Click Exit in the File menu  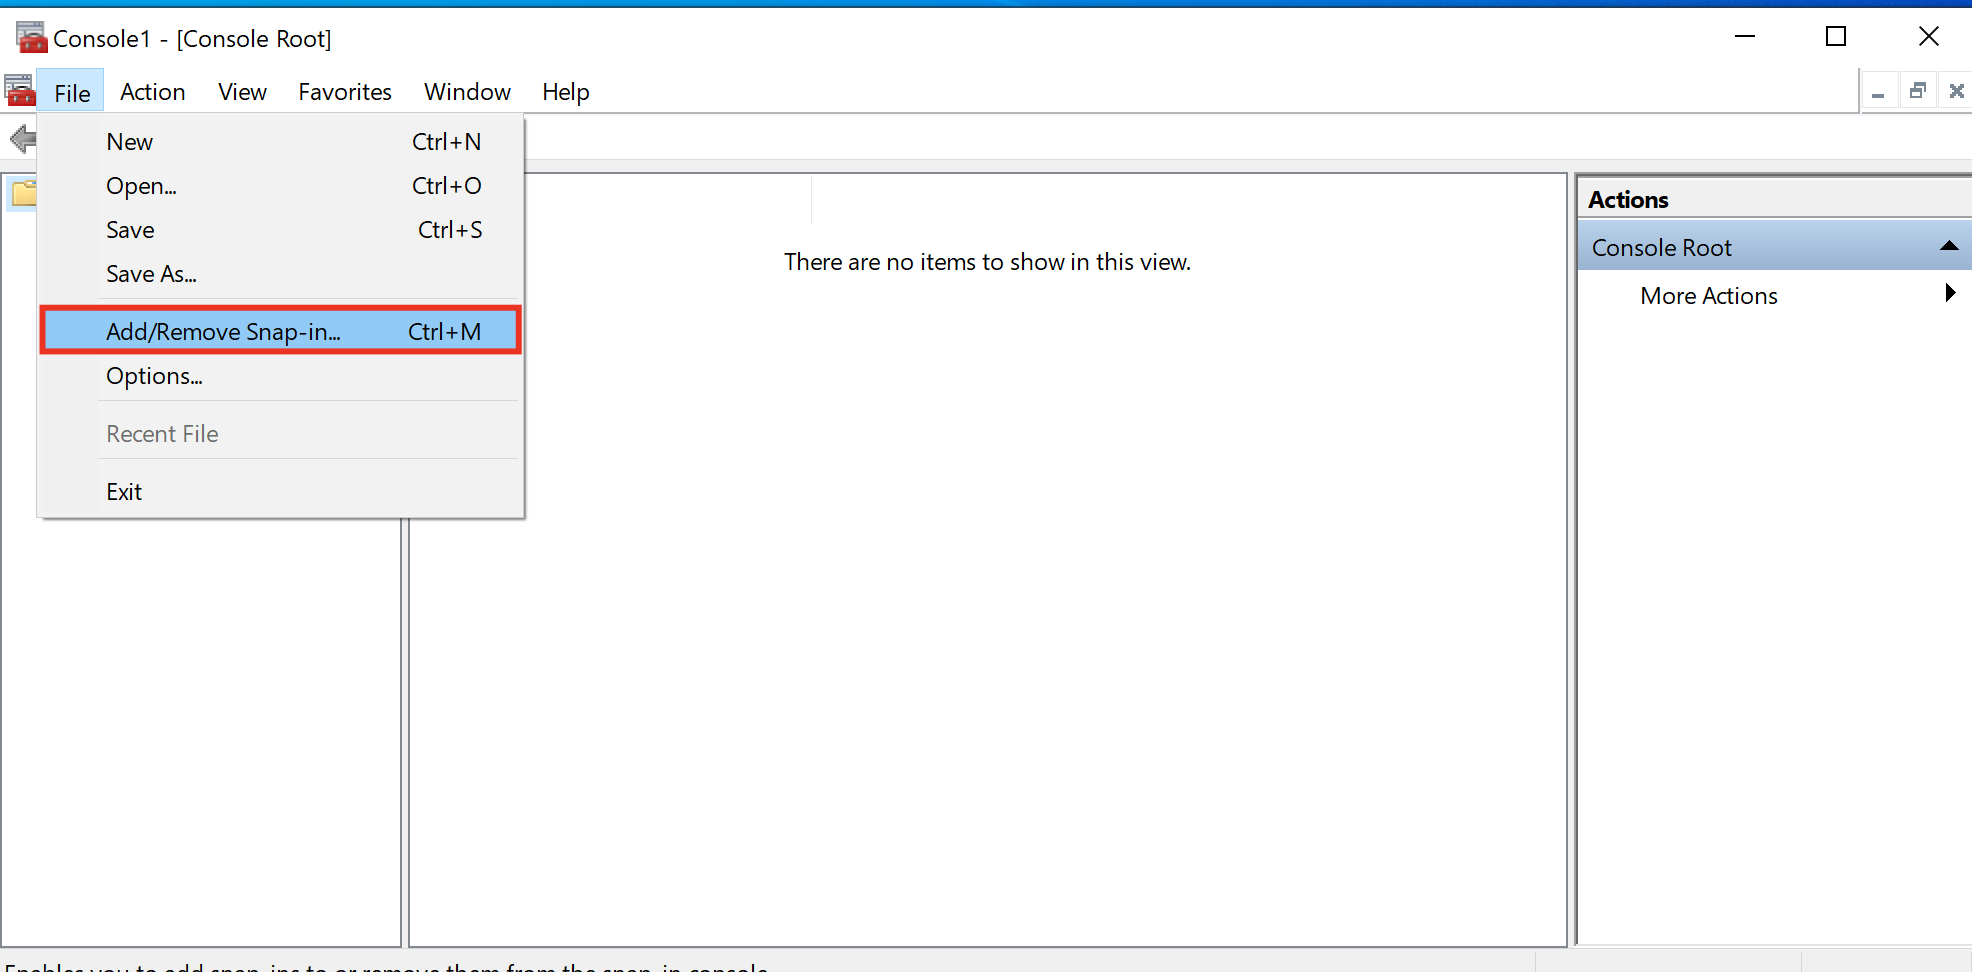[124, 492]
